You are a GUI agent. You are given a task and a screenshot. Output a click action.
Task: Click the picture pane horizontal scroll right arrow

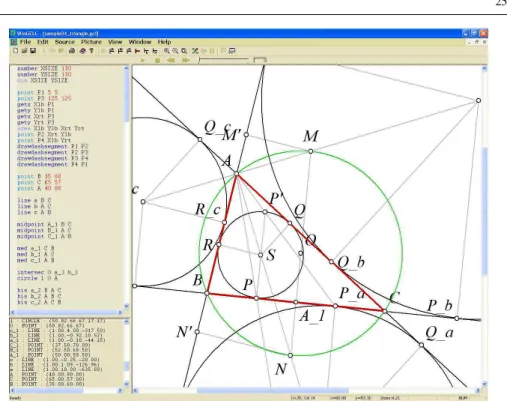478,390
